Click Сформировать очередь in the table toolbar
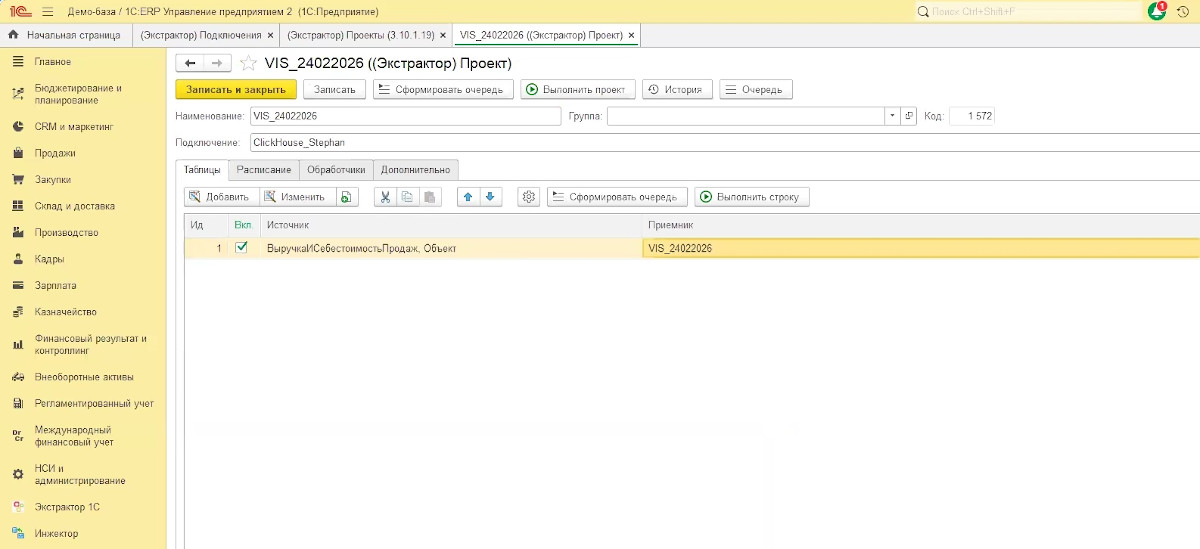 click(618, 197)
